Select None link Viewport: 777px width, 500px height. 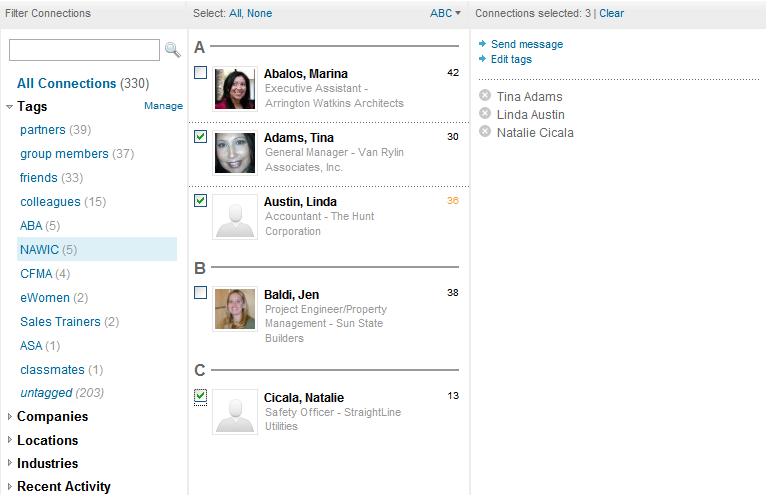coord(259,13)
